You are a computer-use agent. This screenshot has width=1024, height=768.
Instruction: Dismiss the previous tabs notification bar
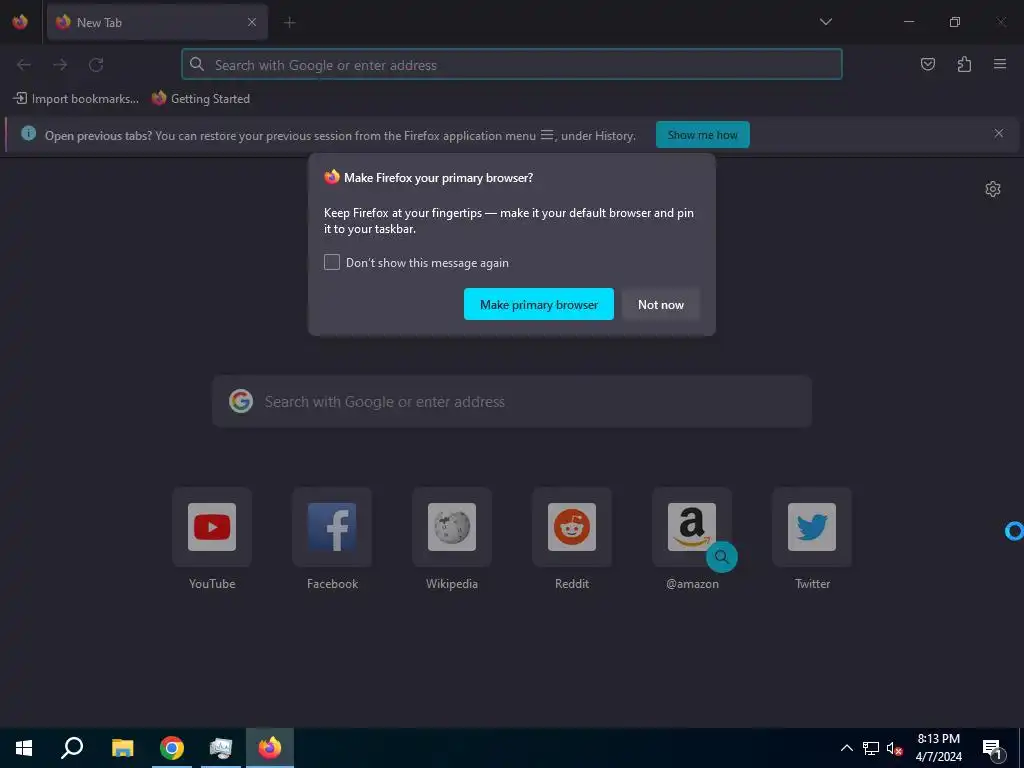coord(999,133)
